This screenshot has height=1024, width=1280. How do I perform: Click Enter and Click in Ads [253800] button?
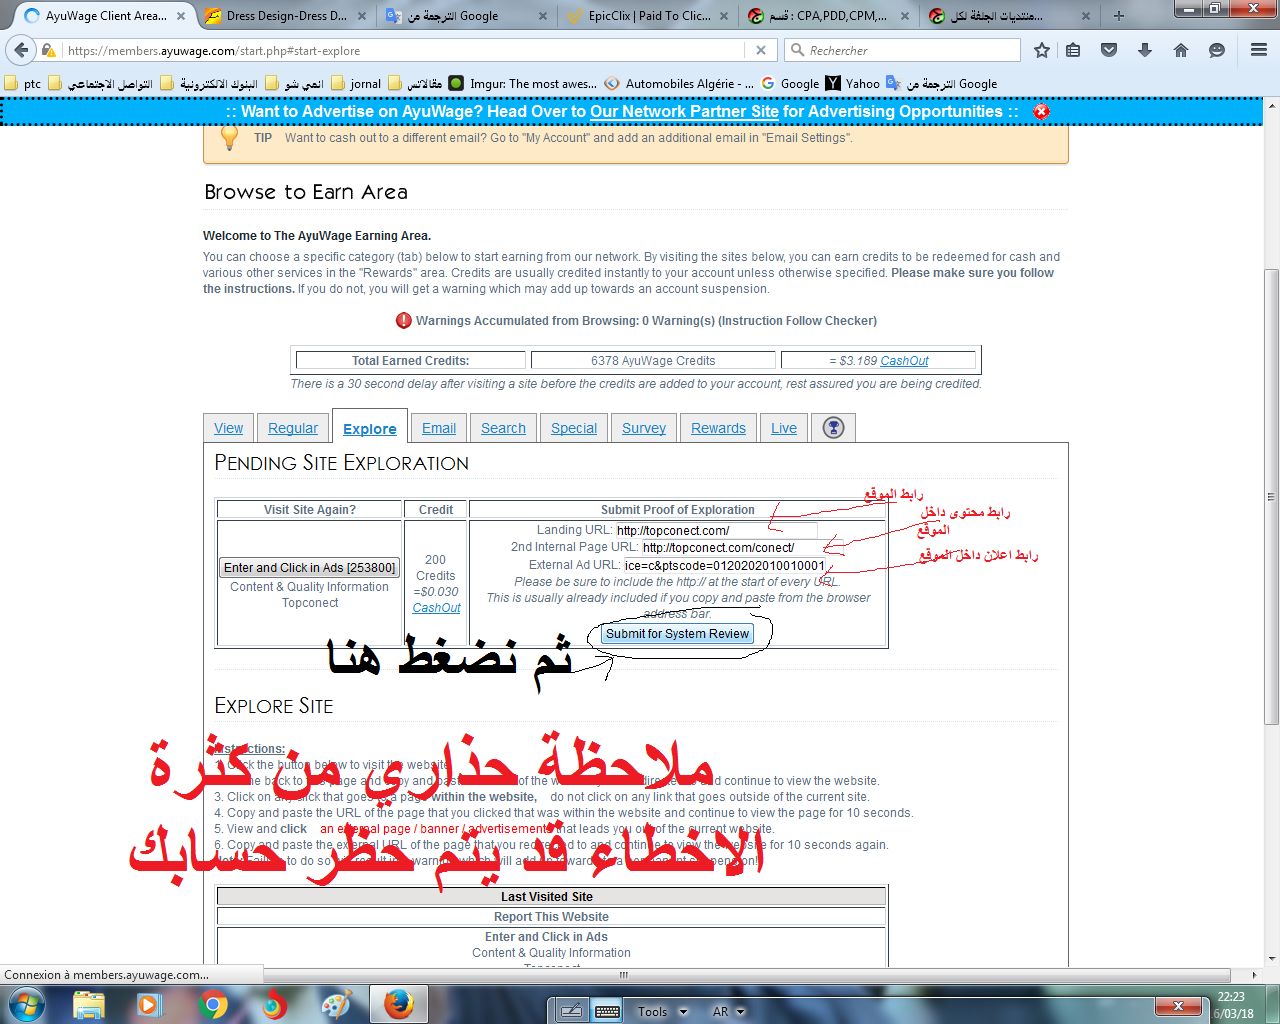point(310,568)
